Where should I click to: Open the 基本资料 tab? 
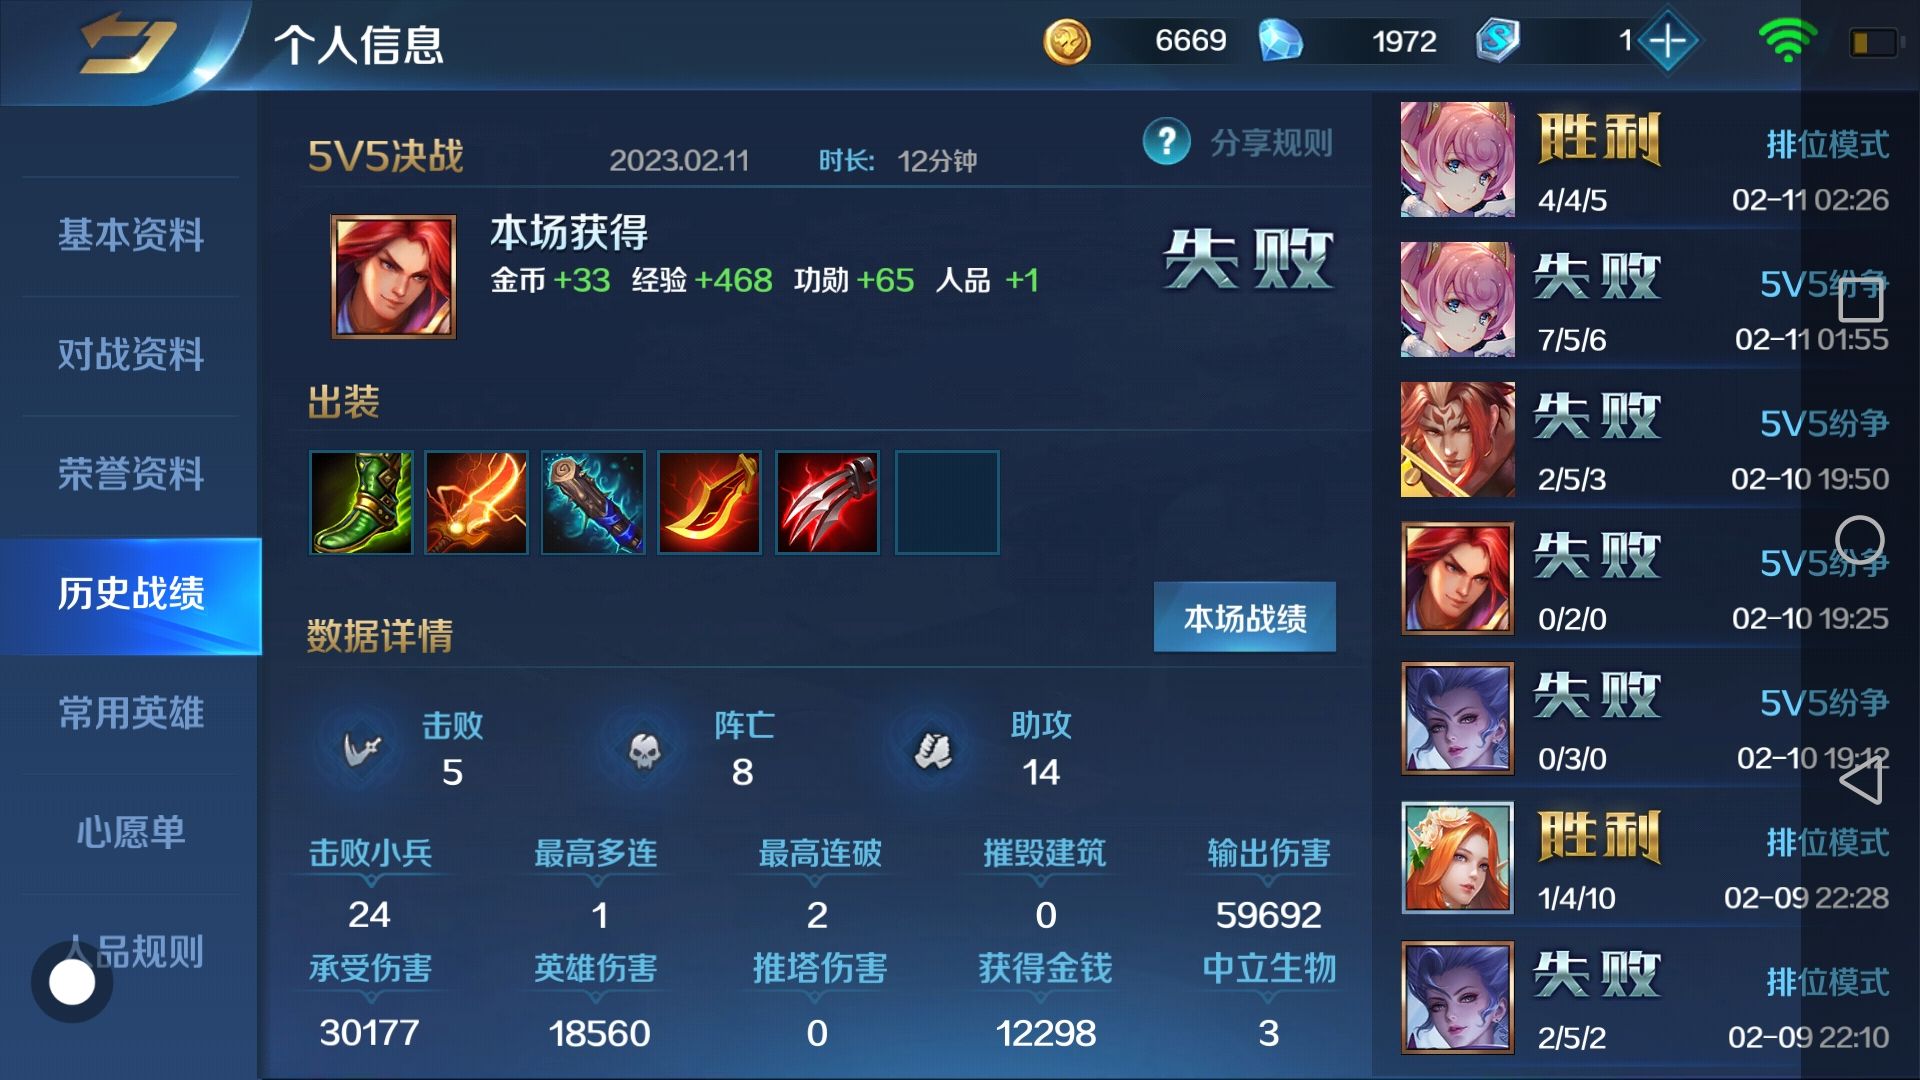[x=131, y=236]
